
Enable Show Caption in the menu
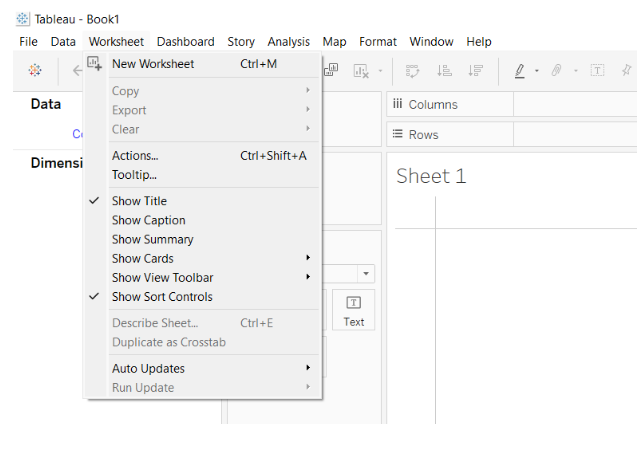click(148, 220)
